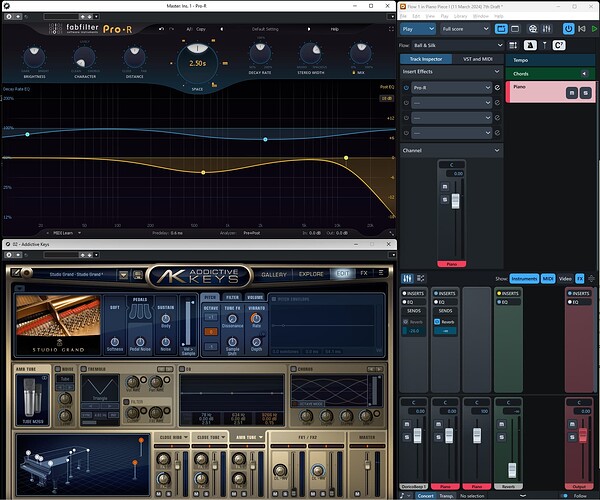Select Transposed pitch in the status bar
600x500 pixels.
click(446, 496)
